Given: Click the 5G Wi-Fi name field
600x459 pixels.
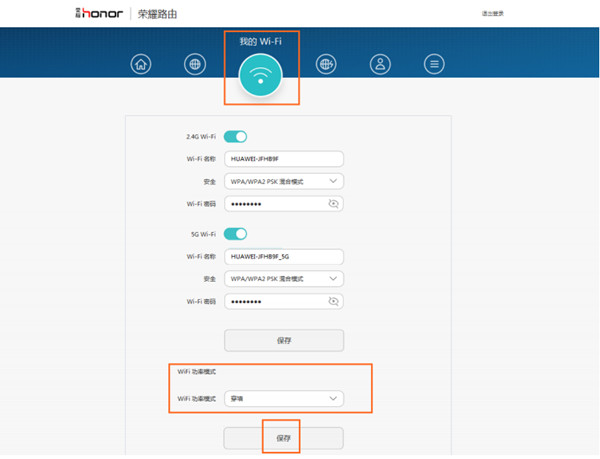Looking at the screenshot, I should point(284,256).
